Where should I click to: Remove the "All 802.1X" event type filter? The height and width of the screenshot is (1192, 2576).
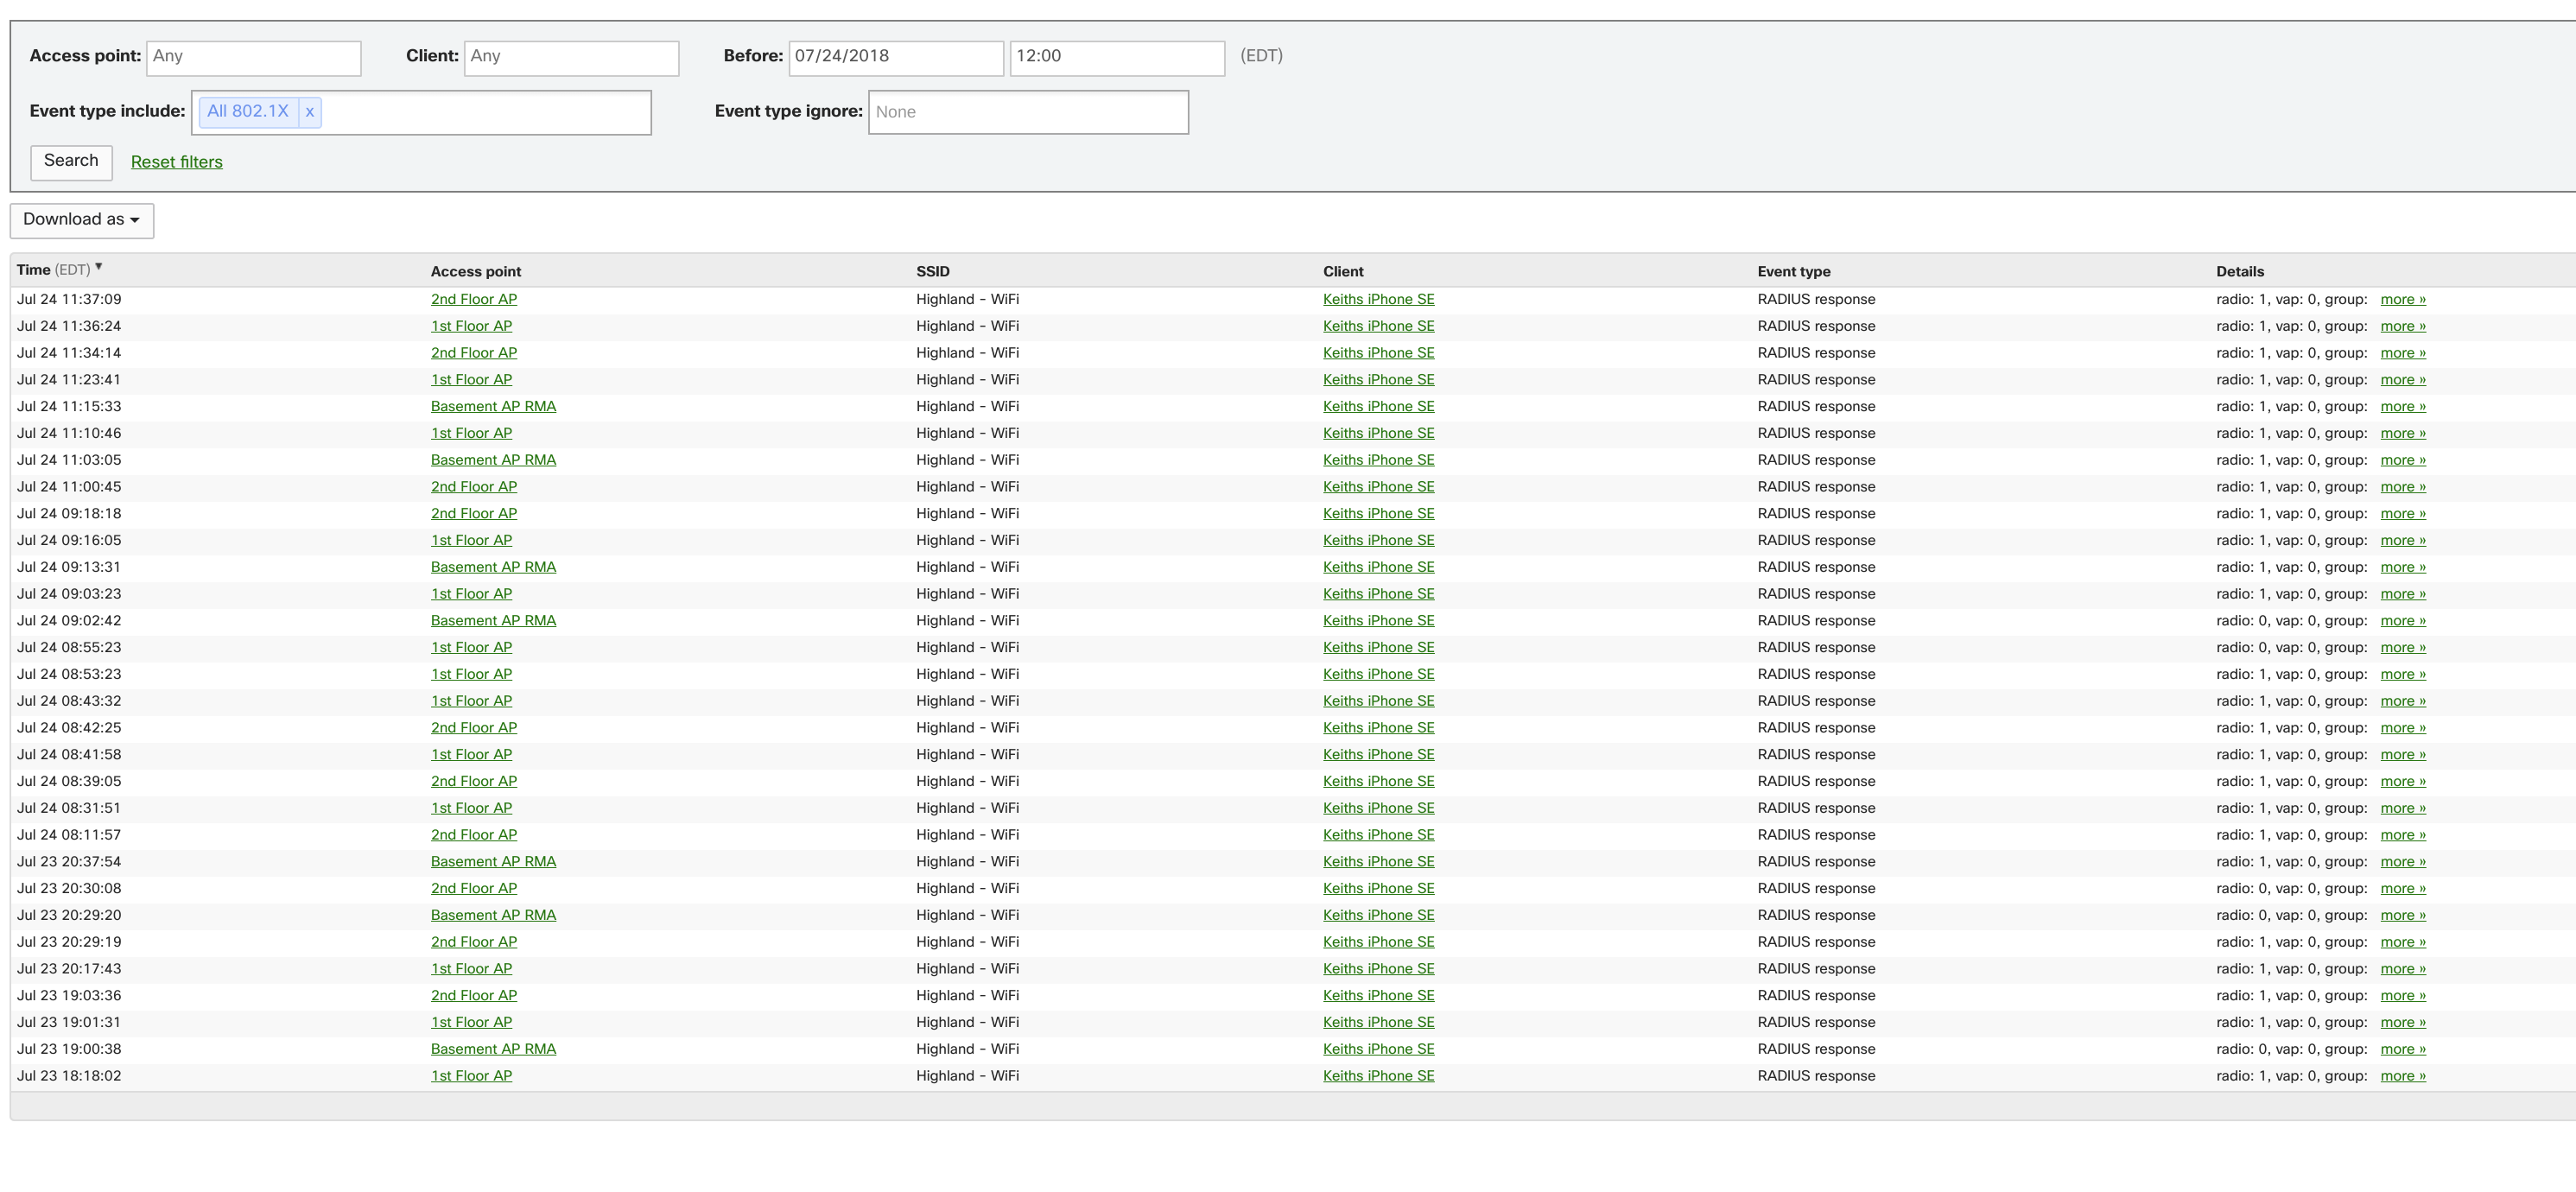310,112
